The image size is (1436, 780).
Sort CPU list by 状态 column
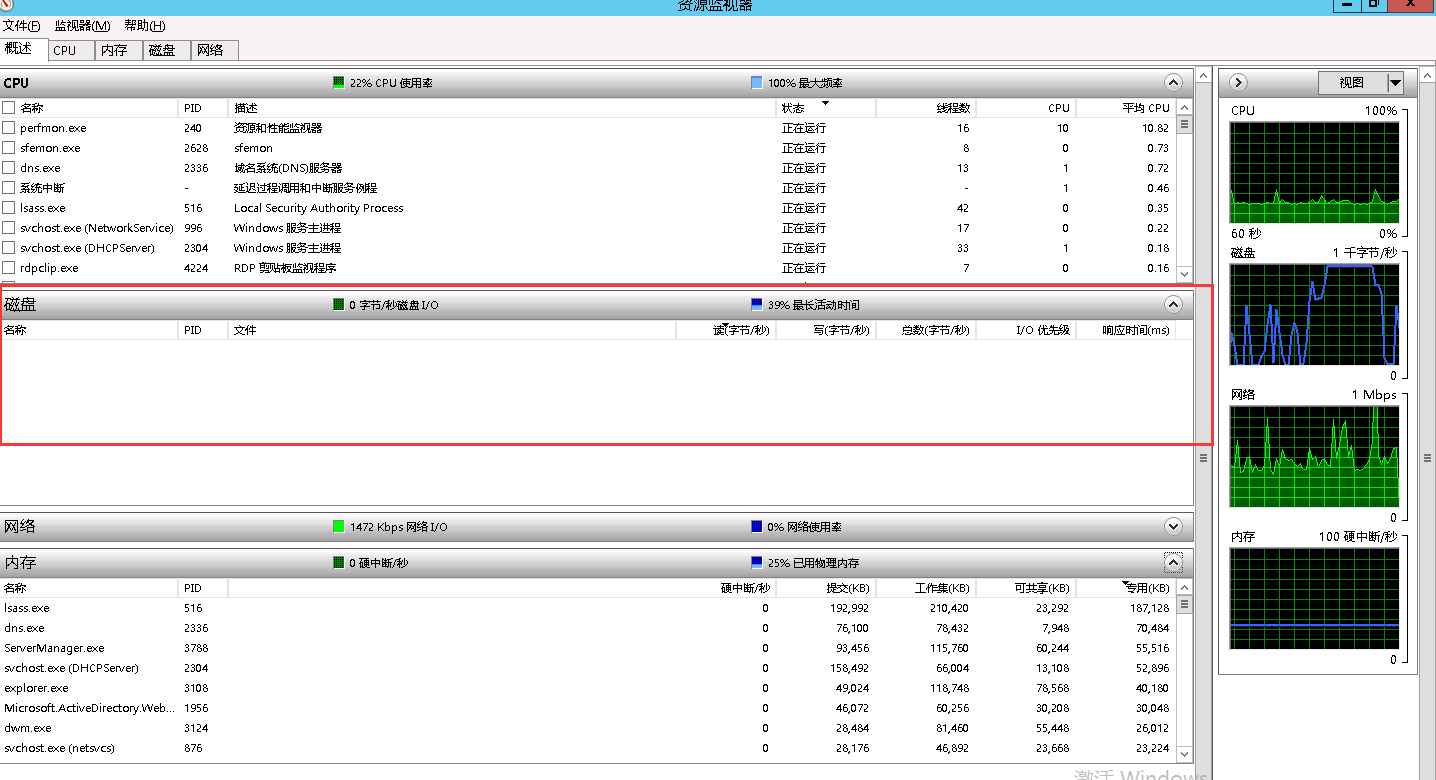coord(826,107)
